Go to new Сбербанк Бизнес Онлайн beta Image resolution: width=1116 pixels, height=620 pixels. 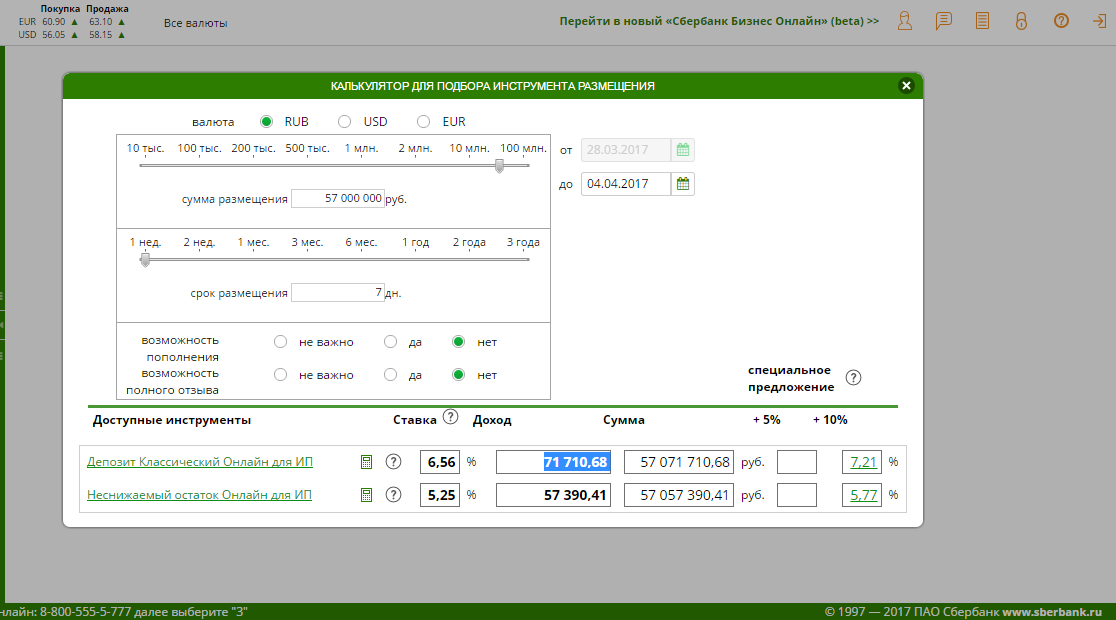pos(719,21)
